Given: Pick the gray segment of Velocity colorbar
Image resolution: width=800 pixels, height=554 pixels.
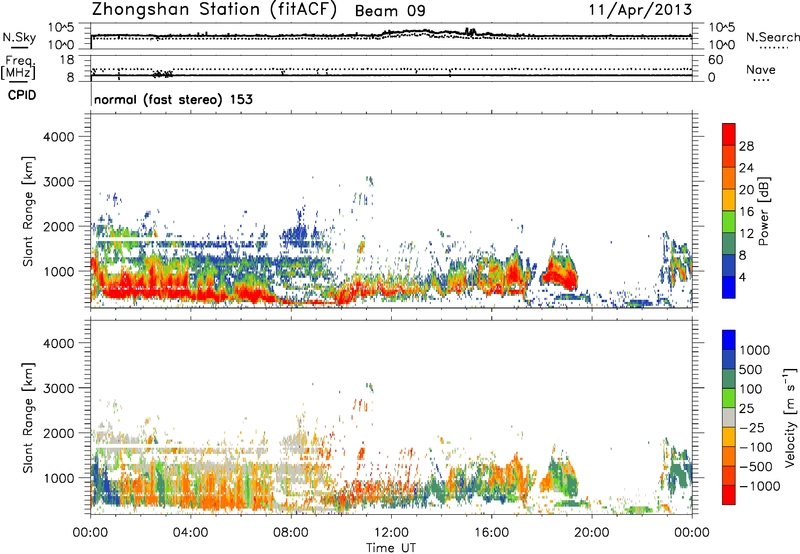Looking at the screenshot, I should pos(729,417).
